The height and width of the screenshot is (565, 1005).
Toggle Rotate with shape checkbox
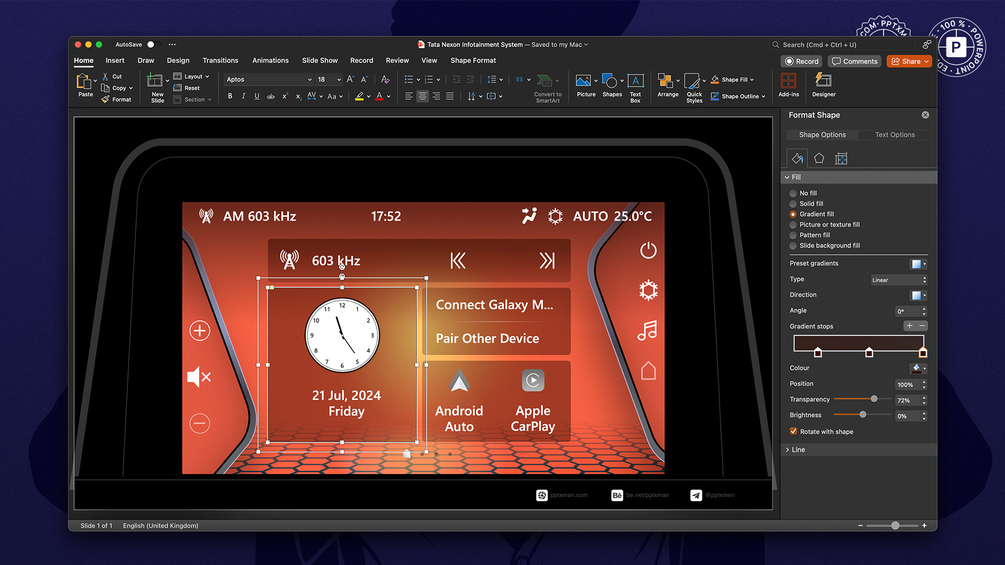click(x=793, y=431)
